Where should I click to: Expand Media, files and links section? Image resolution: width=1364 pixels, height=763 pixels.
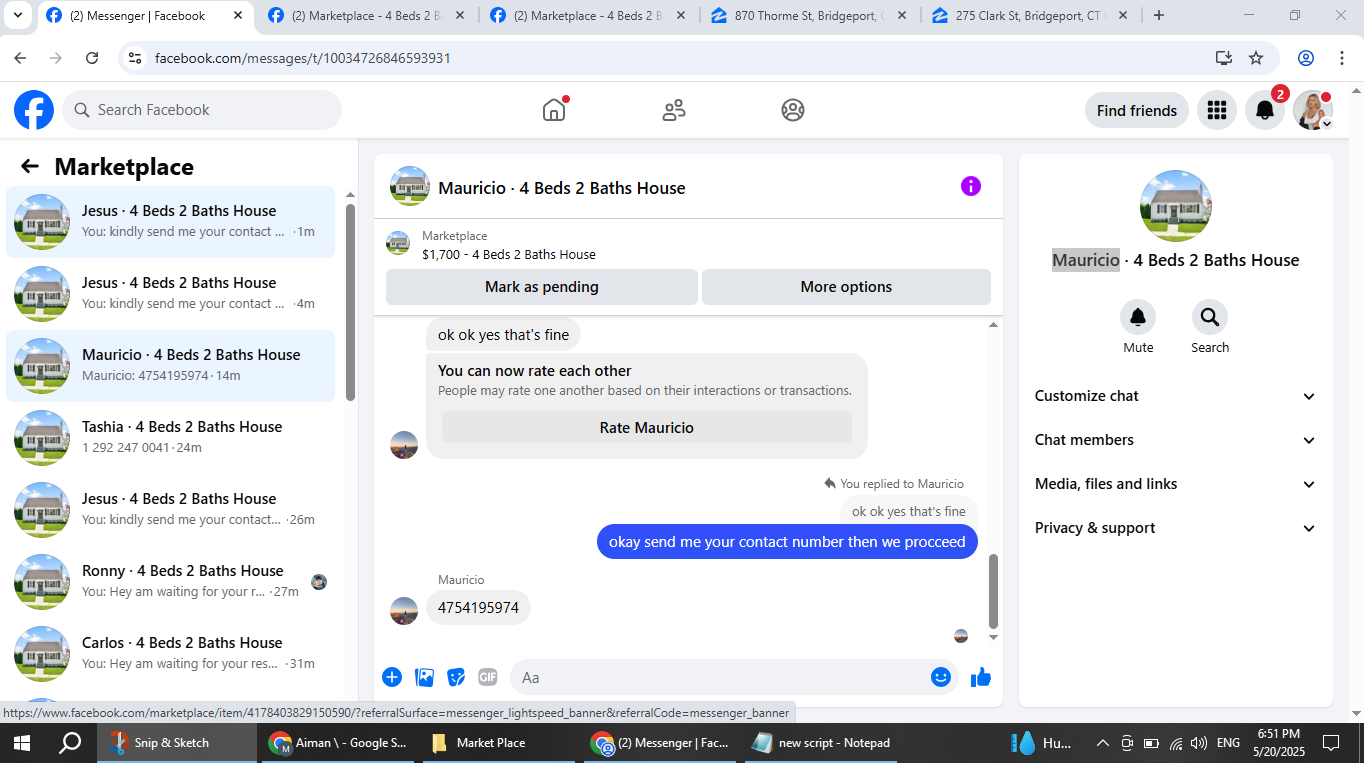[x=1176, y=484]
